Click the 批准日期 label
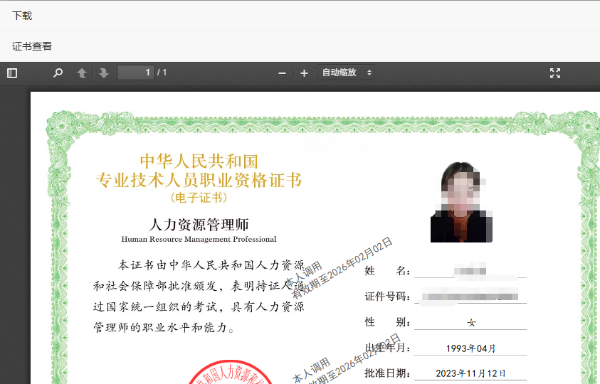Screen dimensions: 600x384 (x=387, y=373)
